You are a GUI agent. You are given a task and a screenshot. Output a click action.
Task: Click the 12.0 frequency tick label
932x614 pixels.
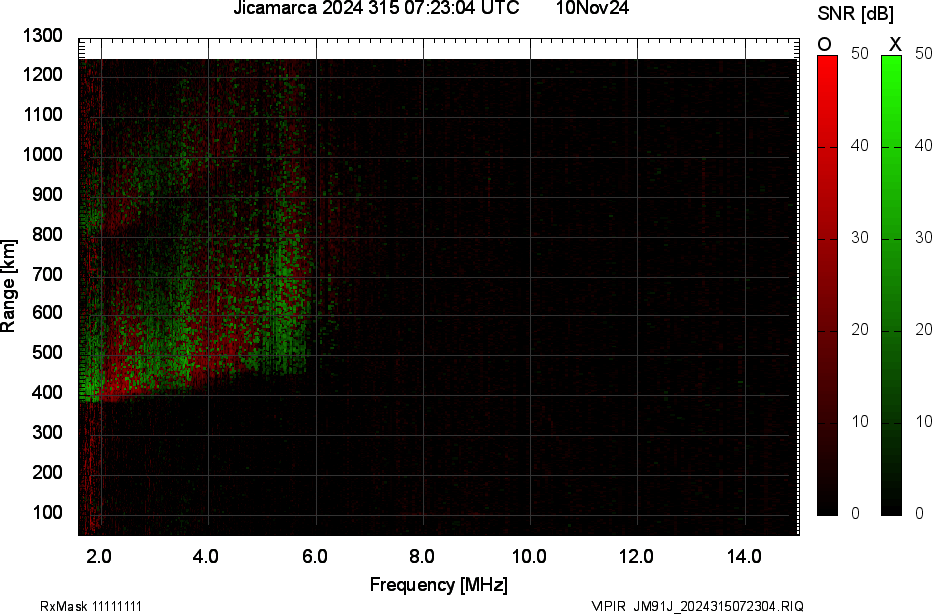point(636,556)
